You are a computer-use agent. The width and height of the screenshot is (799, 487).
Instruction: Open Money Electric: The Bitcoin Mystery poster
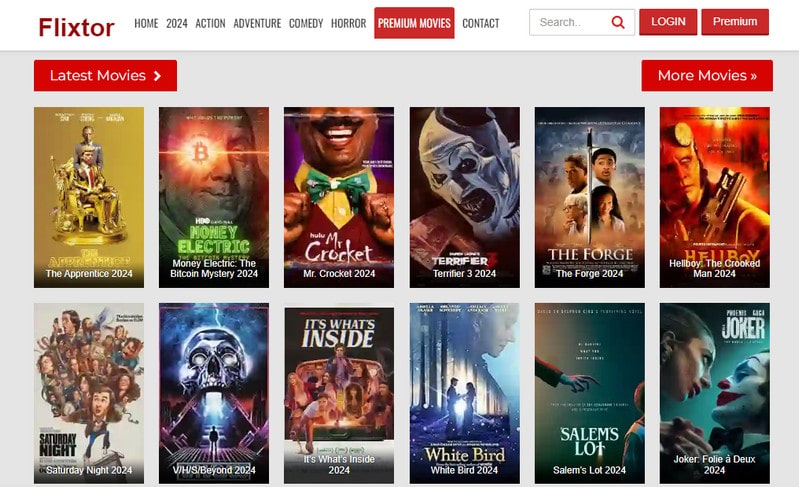[214, 197]
